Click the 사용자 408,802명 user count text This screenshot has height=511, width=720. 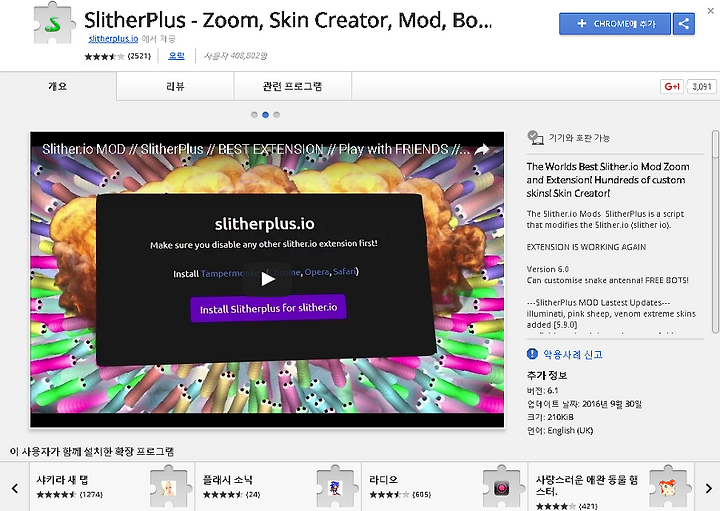point(235,56)
